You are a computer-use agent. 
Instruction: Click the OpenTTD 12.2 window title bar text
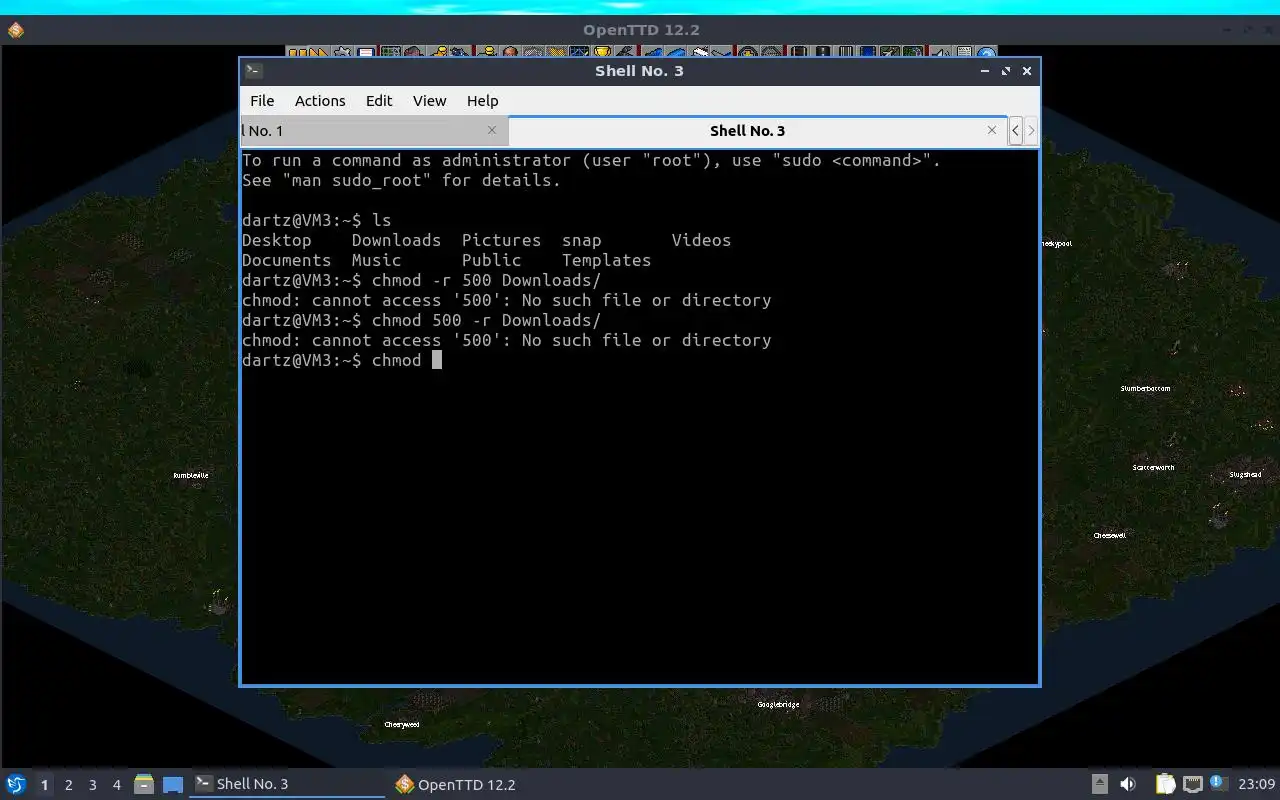click(x=641, y=30)
